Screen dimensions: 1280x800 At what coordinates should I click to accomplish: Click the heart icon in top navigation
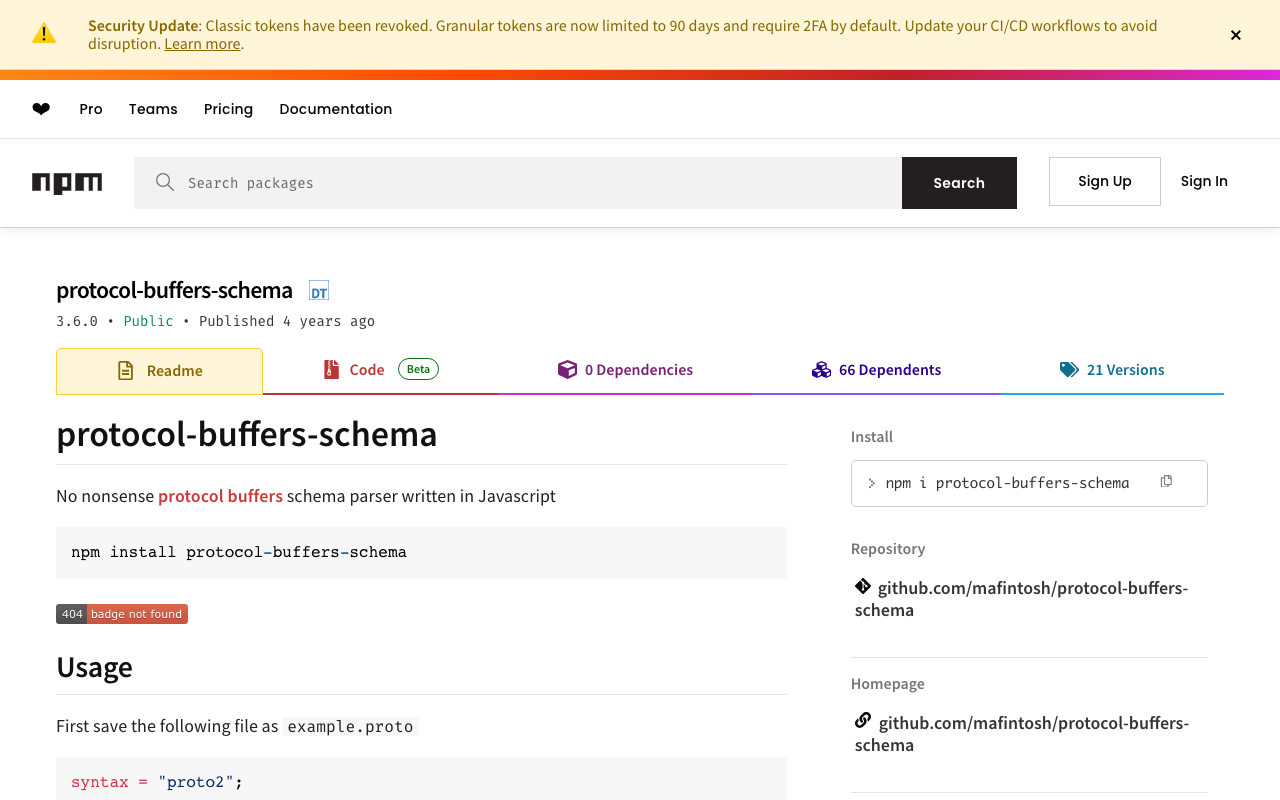(41, 109)
